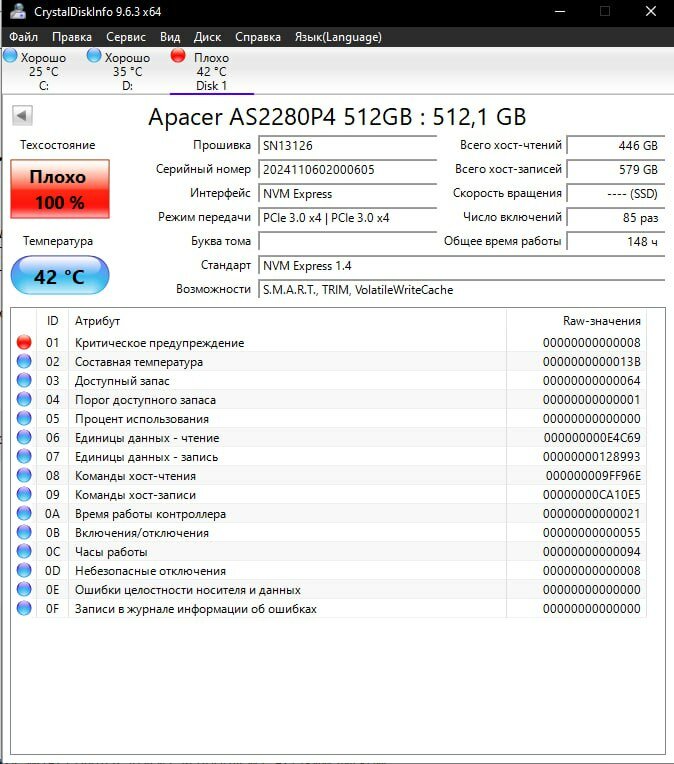Click blue status orb of attribute 09
The width and height of the screenshot is (674, 764).
click(24, 495)
